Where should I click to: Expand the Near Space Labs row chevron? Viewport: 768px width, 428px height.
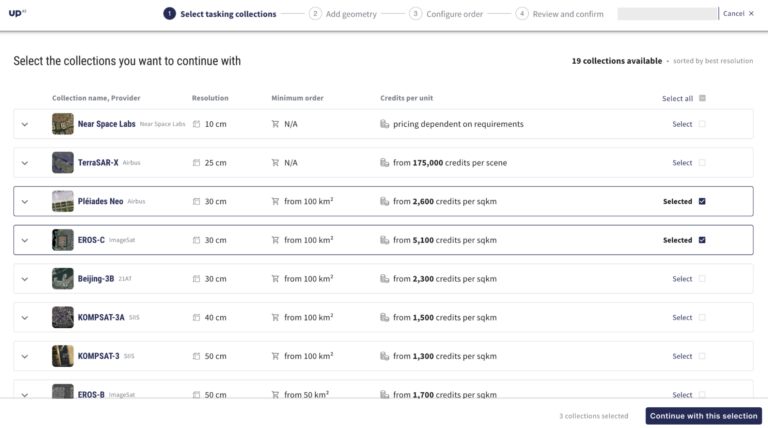tap(25, 124)
